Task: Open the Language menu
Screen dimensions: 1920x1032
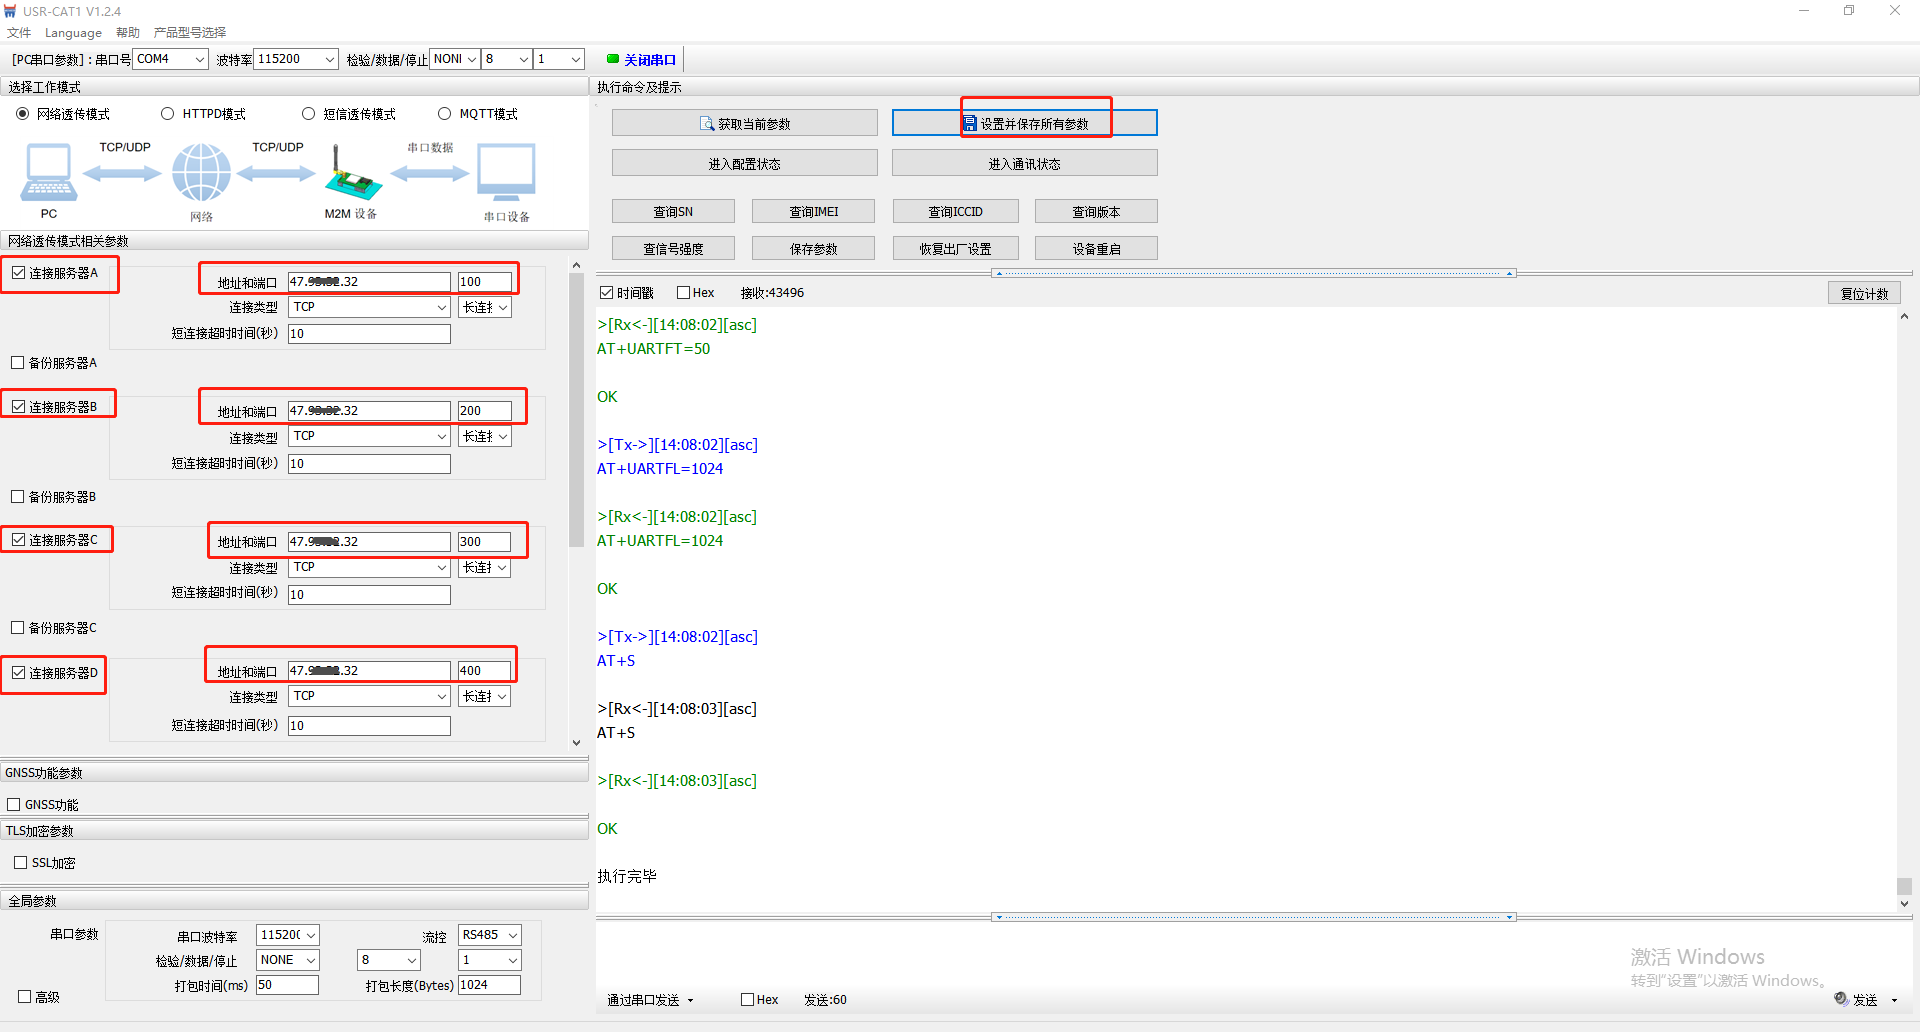Action: (73, 33)
